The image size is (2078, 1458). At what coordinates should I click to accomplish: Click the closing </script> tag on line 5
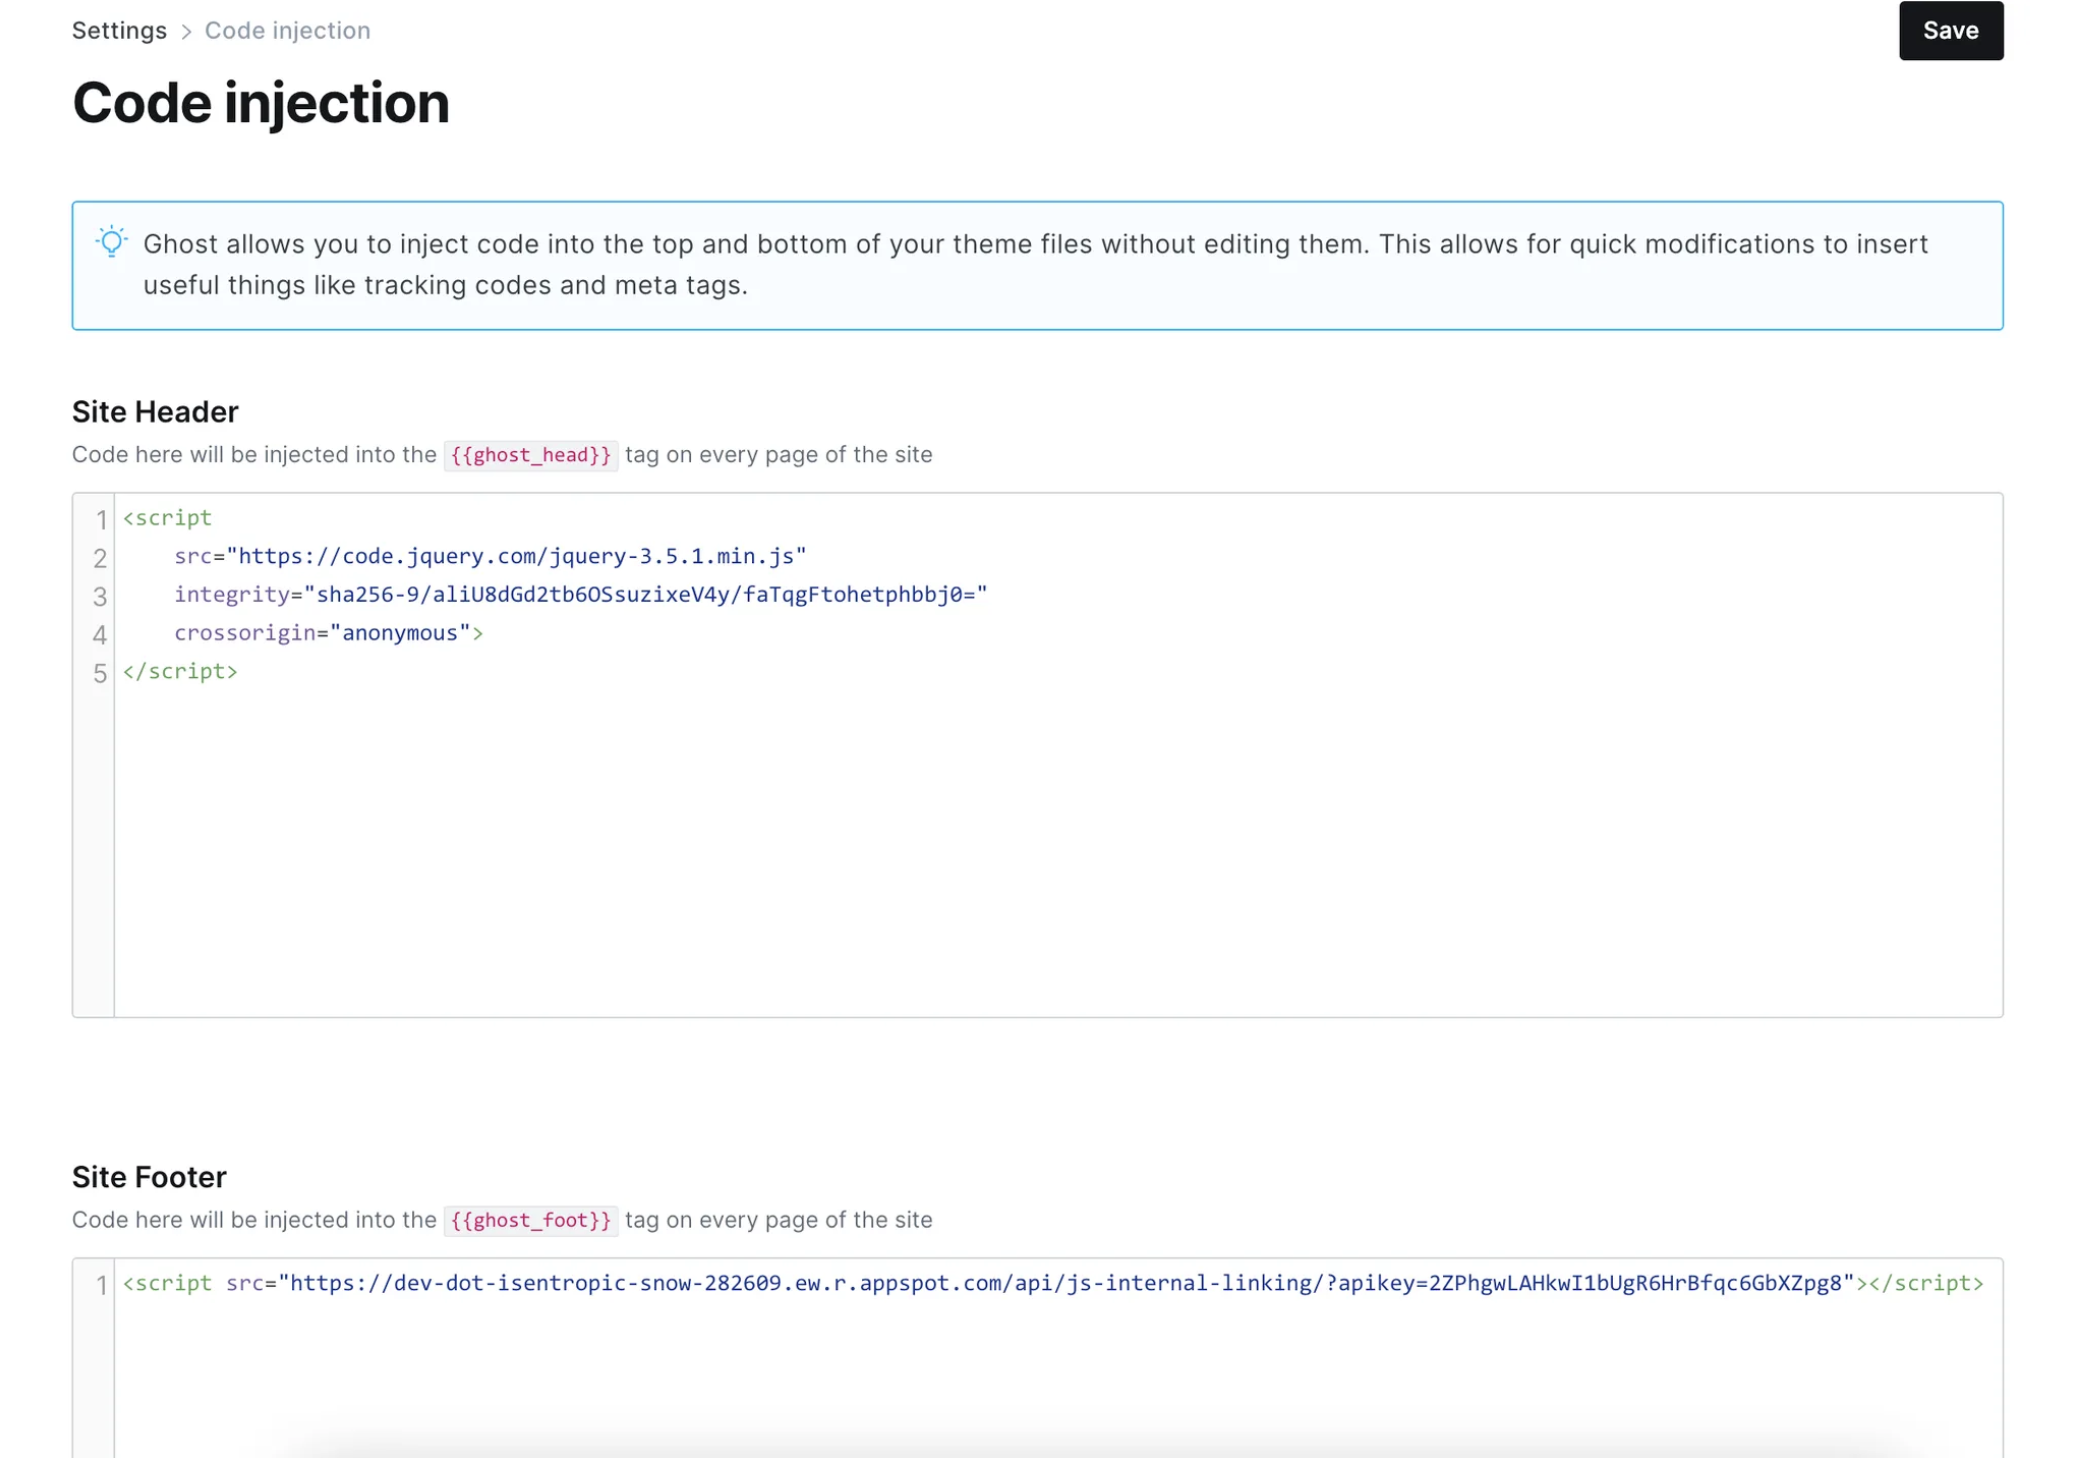(x=180, y=671)
